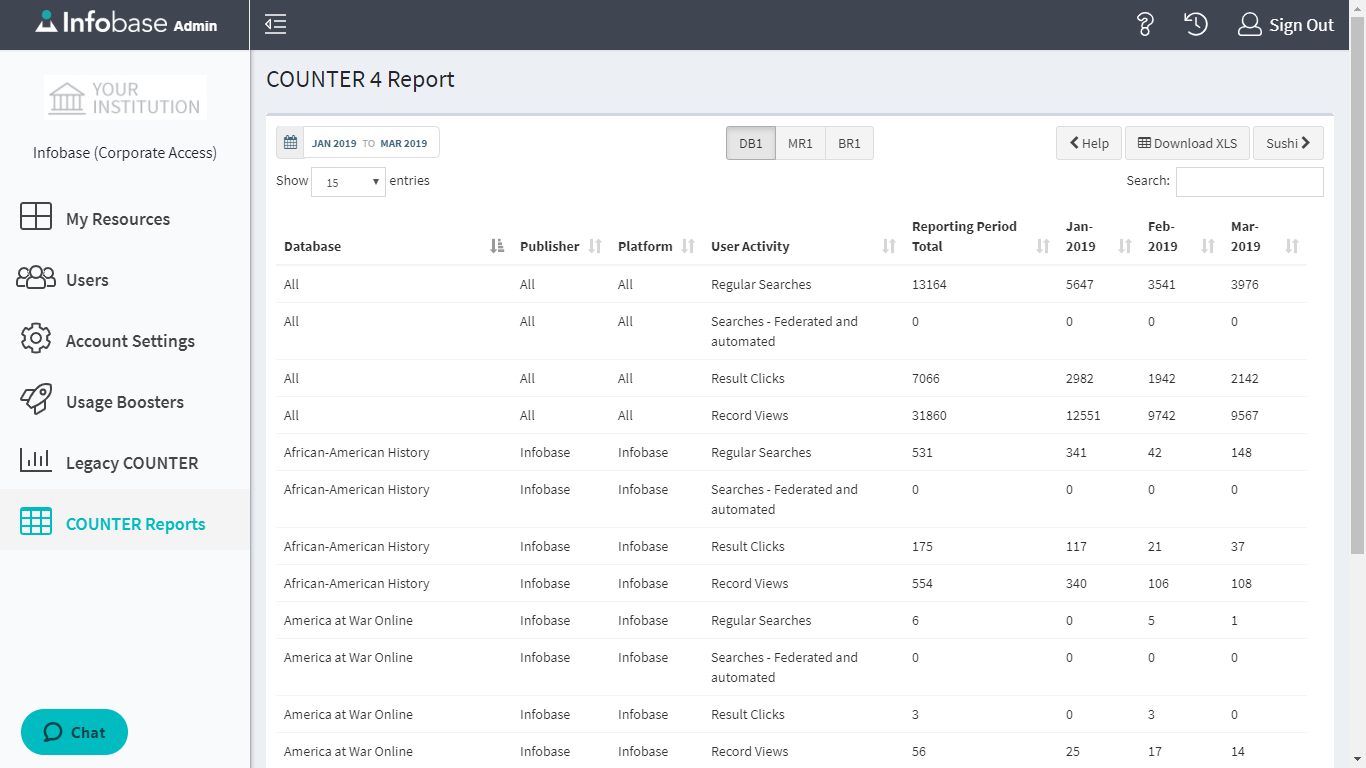The width and height of the screenshot is (1366, 768).
Task: Click the calendar icon beside date range
Action: click(290, 143)
